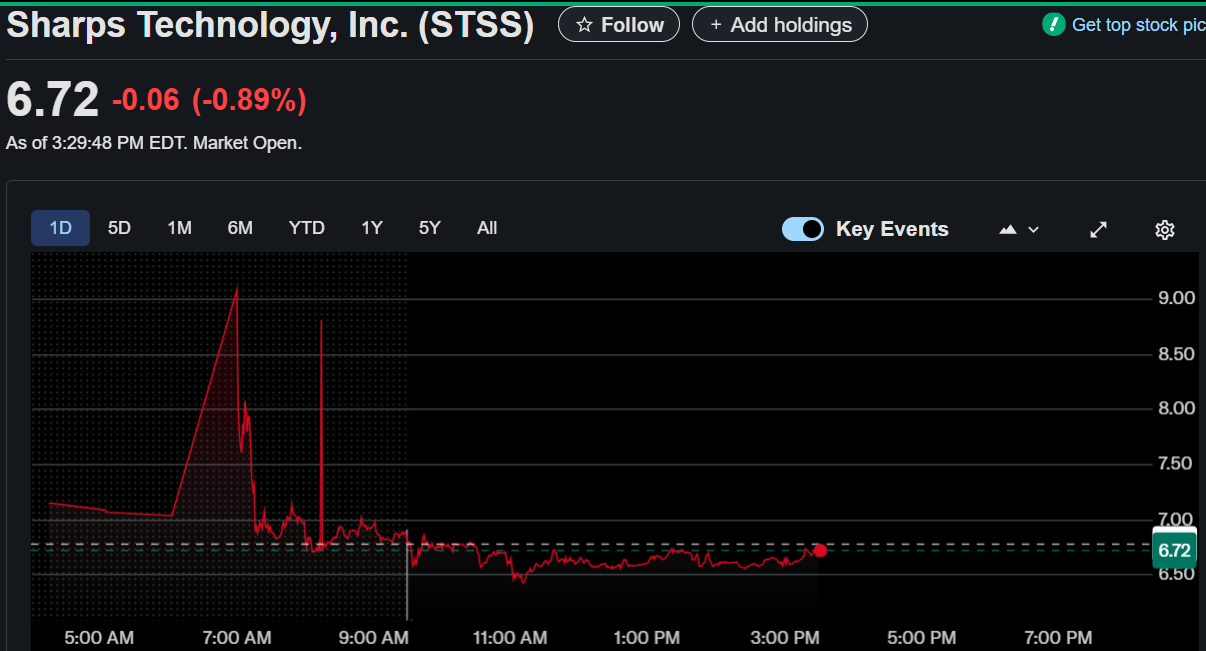This screenshot has width=1206, height=651.
Task: Click the Add holdings button
Action: click(x=779, y=25)
